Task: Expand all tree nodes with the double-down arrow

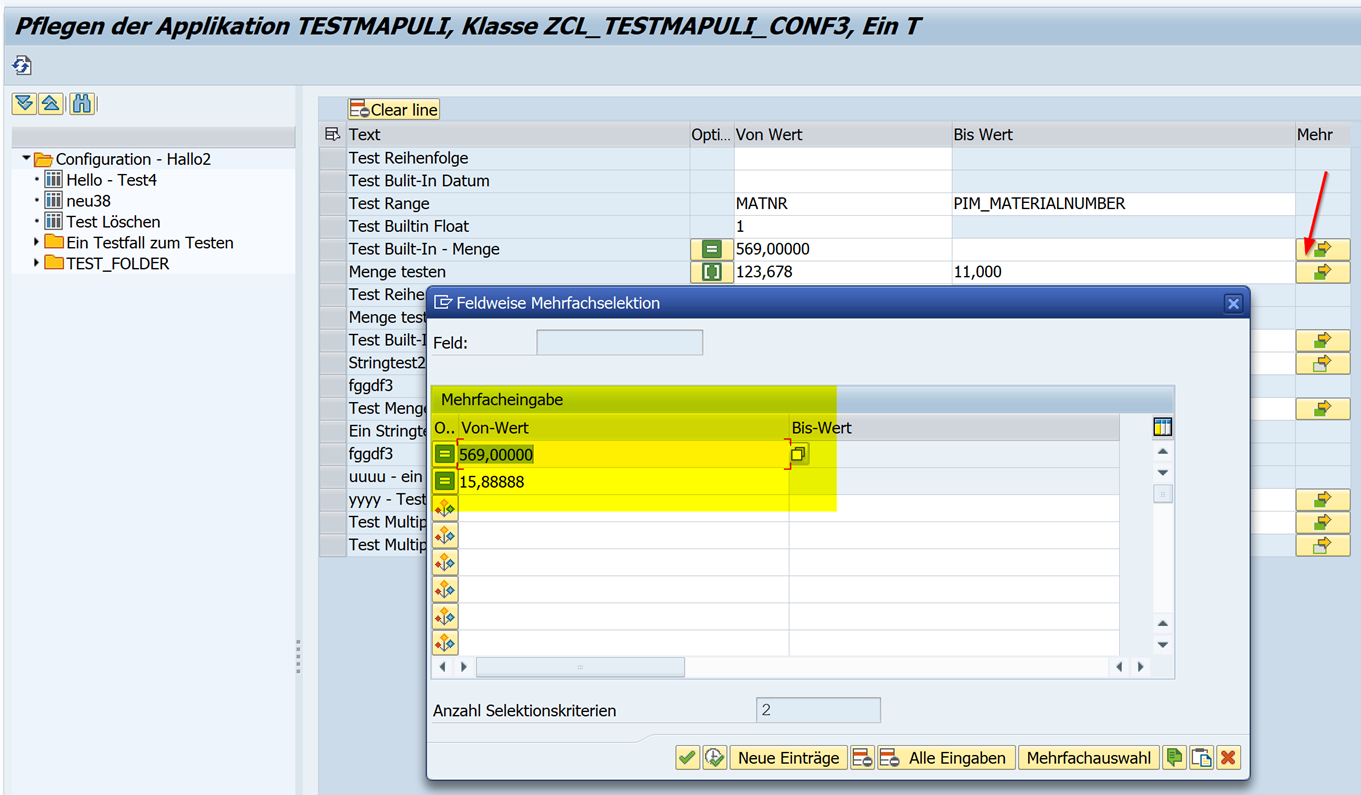Action: pos(24,104)
